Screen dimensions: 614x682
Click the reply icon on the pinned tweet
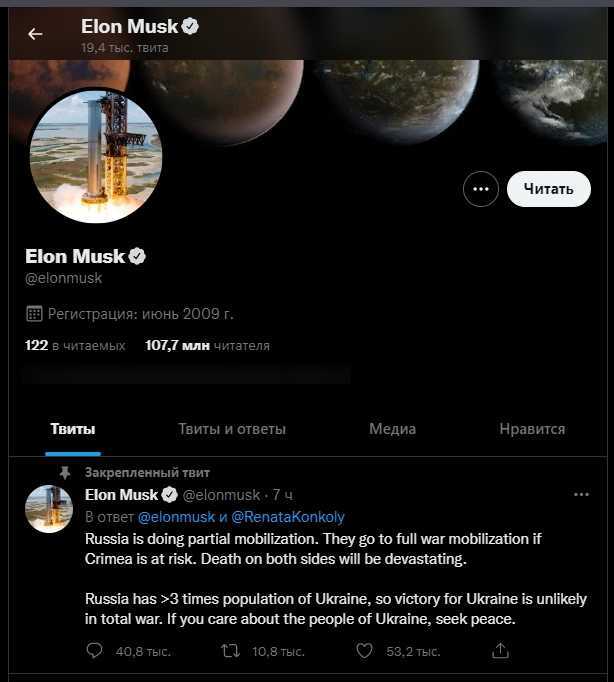click(94, 651)
